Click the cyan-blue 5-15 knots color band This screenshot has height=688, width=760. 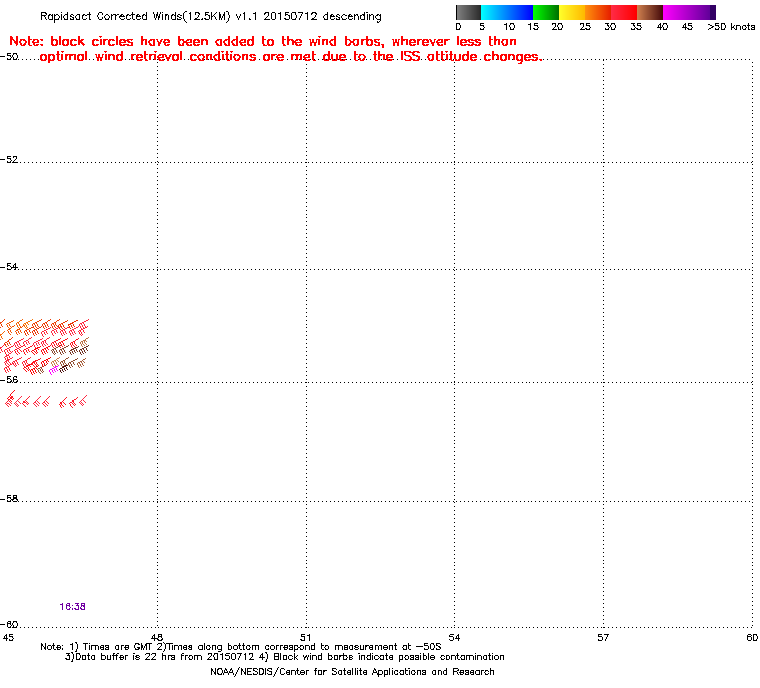coord(507,12)
